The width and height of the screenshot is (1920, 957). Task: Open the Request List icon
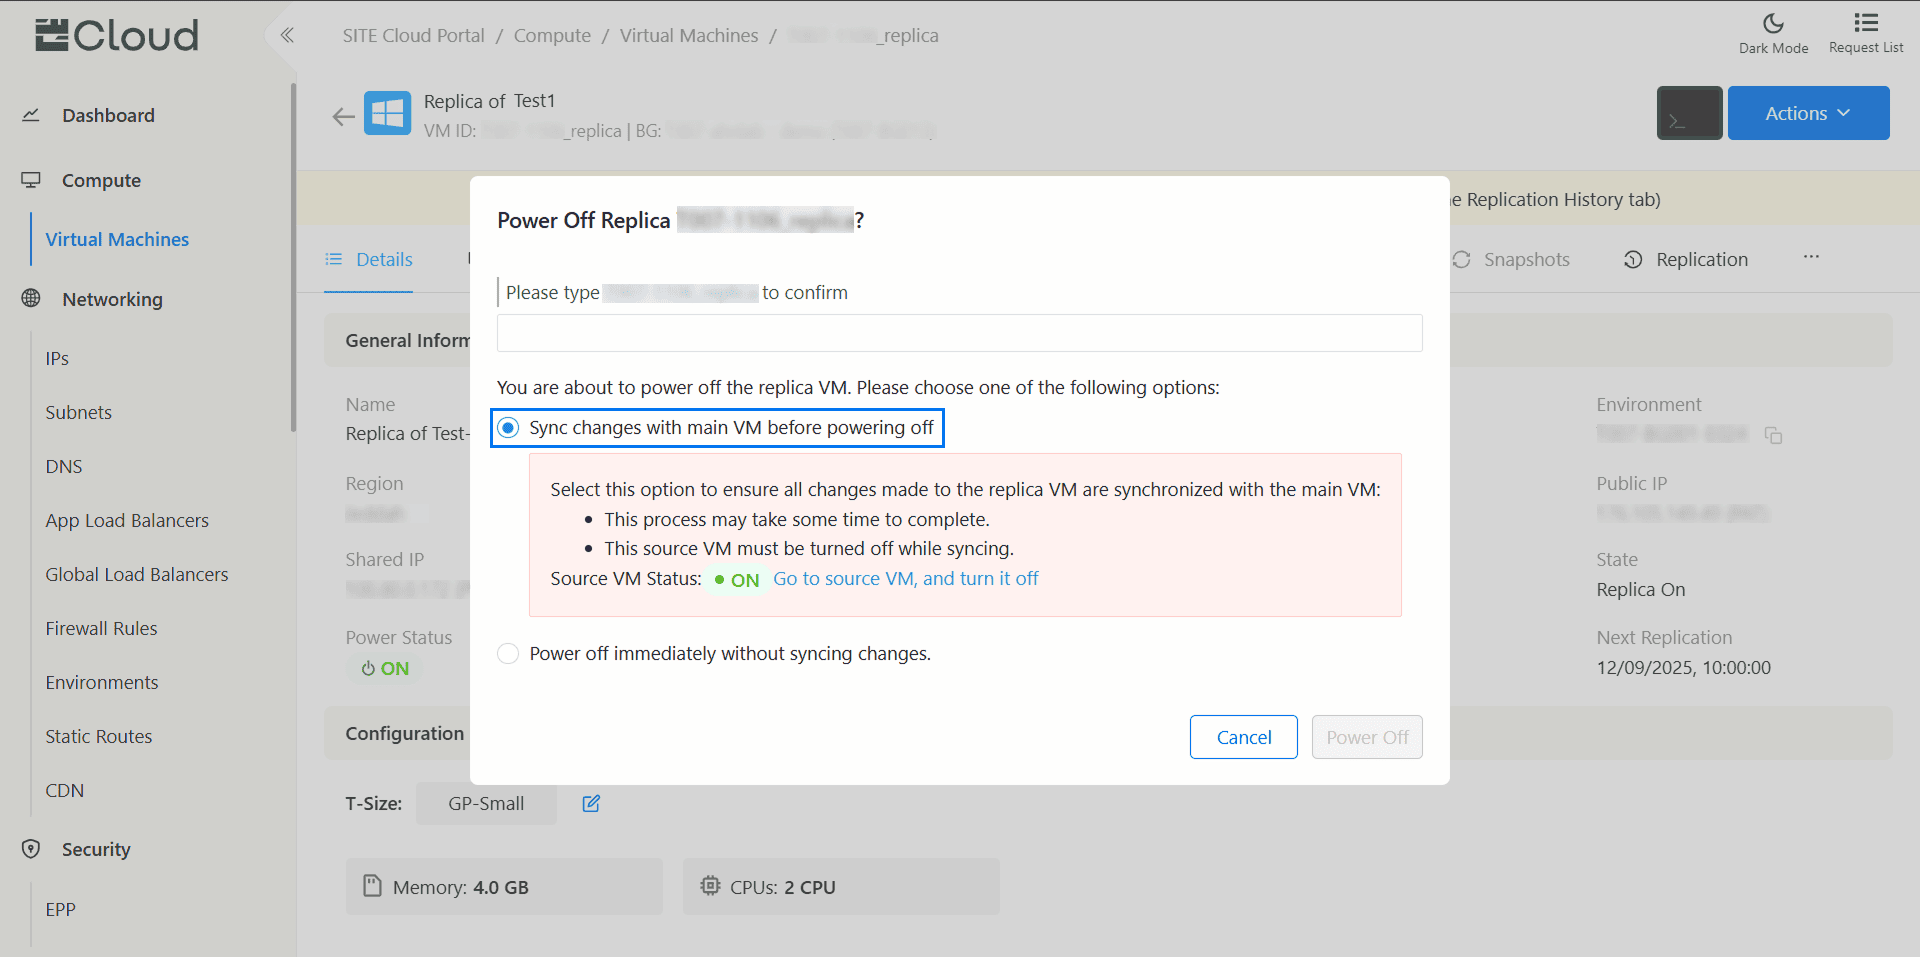[x=1865, y=24]
